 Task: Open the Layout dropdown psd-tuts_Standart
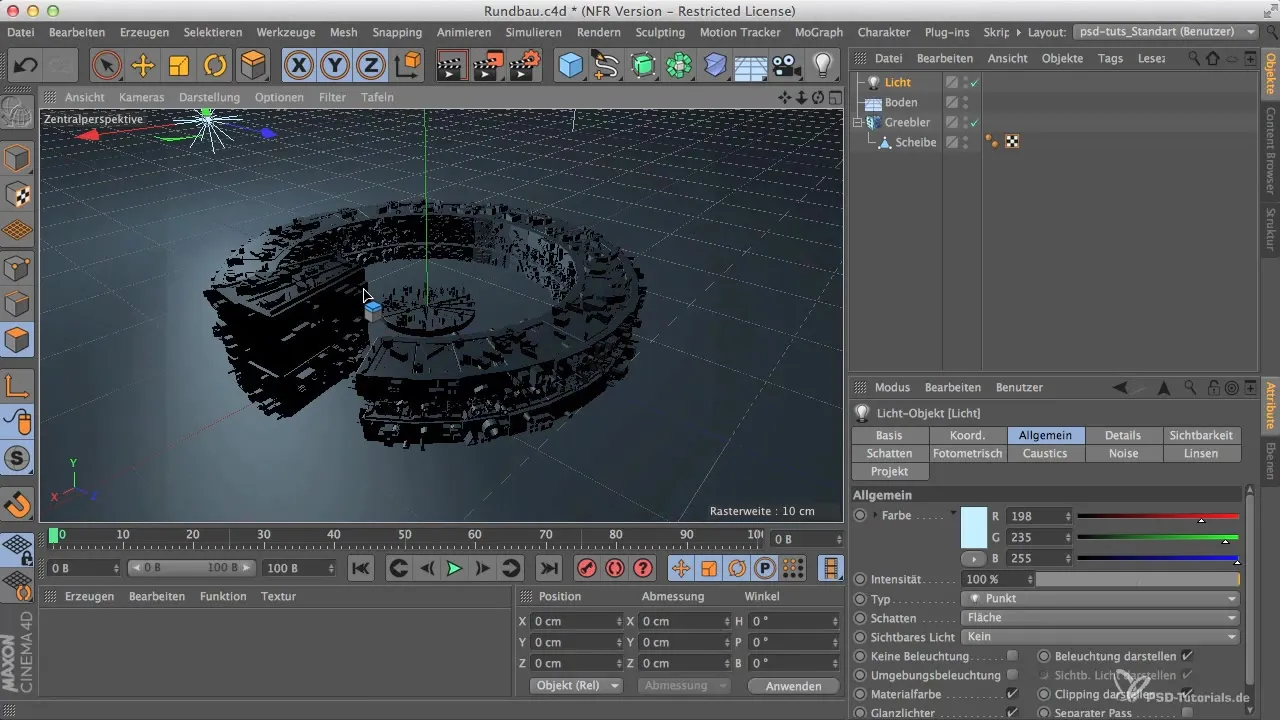pyautogui.click(x=1164, y=32)
